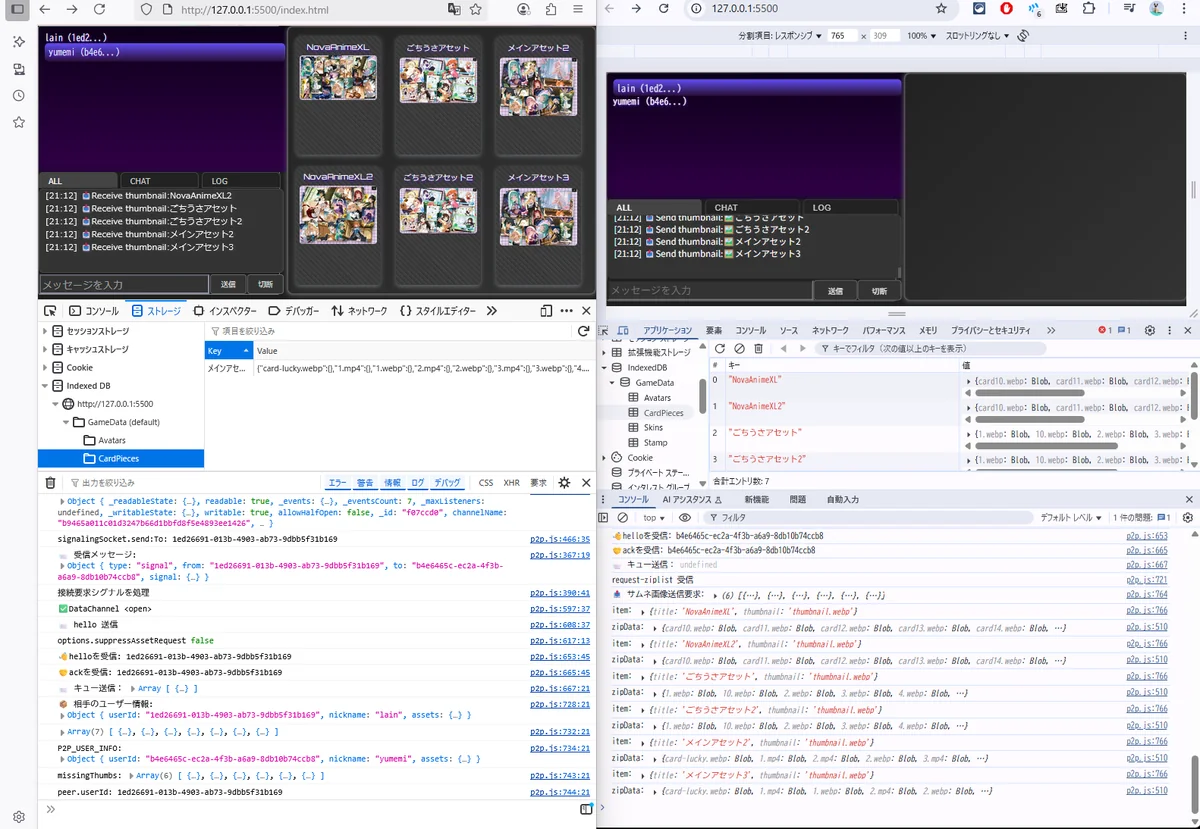The image size is (1200, 829).
Task: Click 送信 button in left chat panel
Action: [228, 284]
